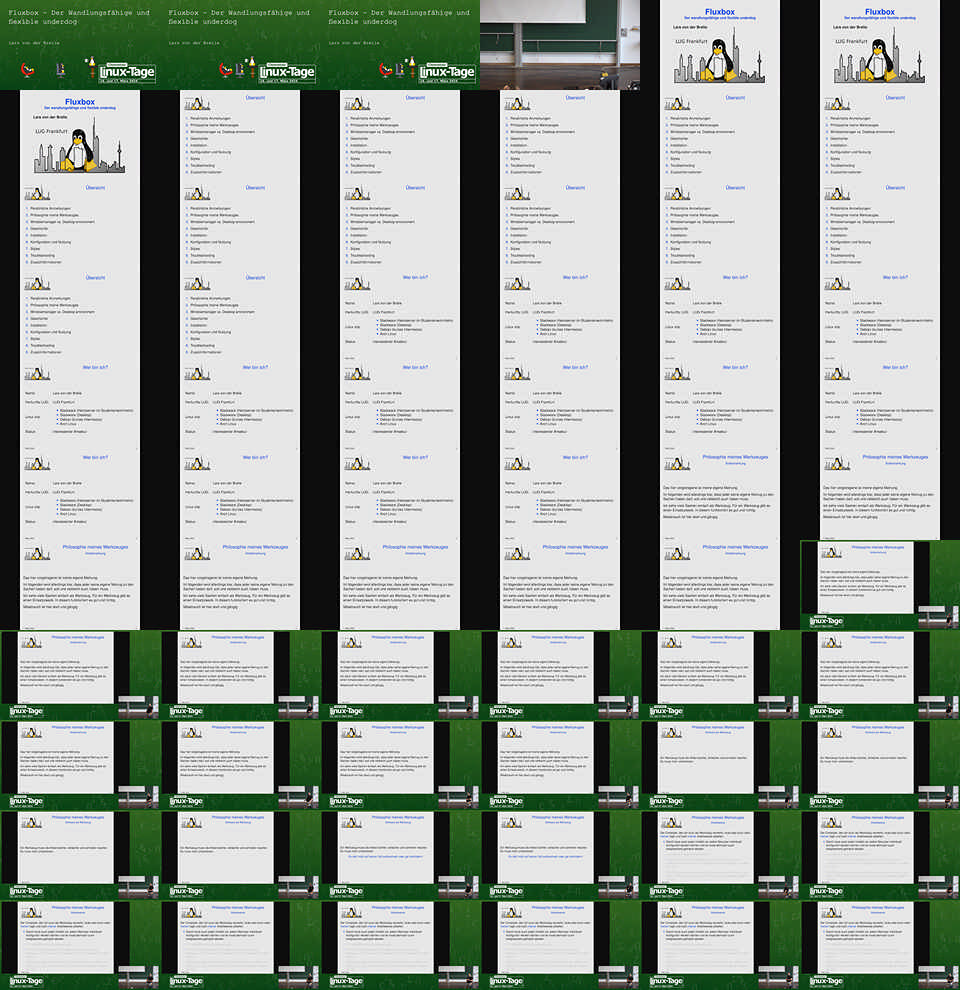960x990 pixels.
Task: Open Fluxbox penguin slide below first green title card
Action: (80, 135)
